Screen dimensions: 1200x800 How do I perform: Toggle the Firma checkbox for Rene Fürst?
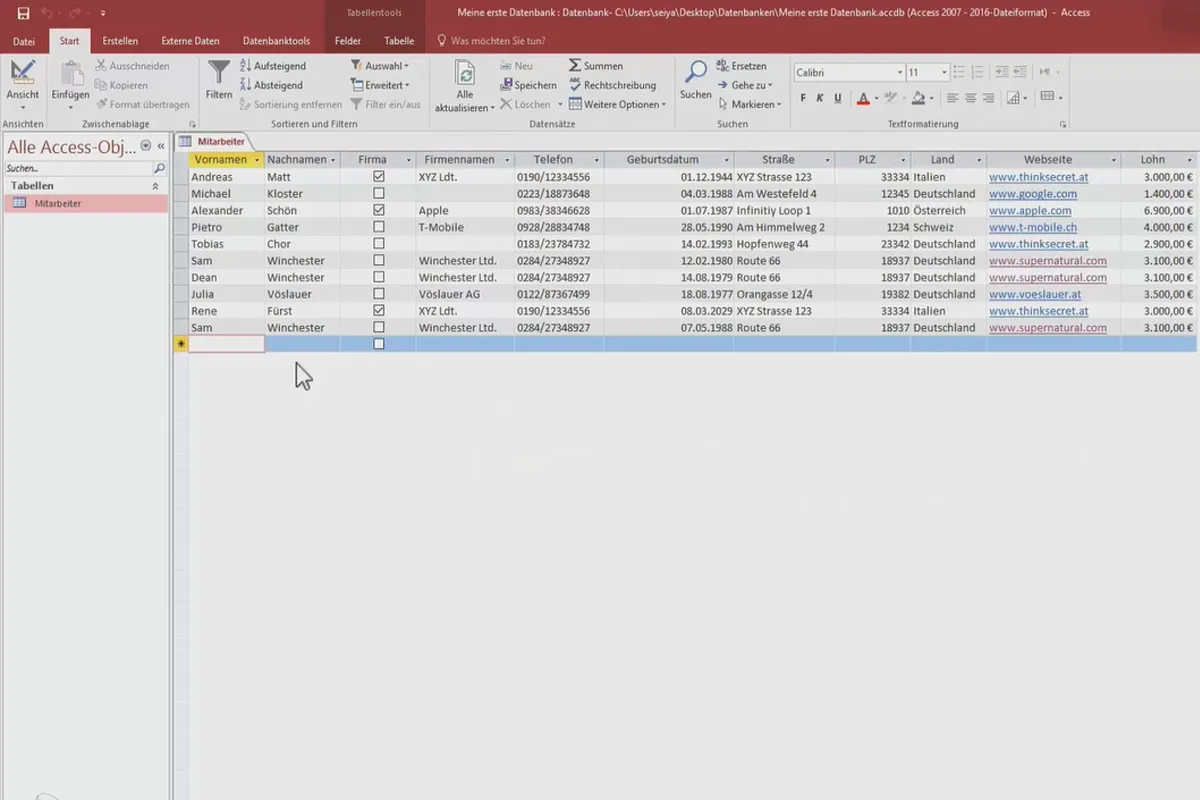378,311
